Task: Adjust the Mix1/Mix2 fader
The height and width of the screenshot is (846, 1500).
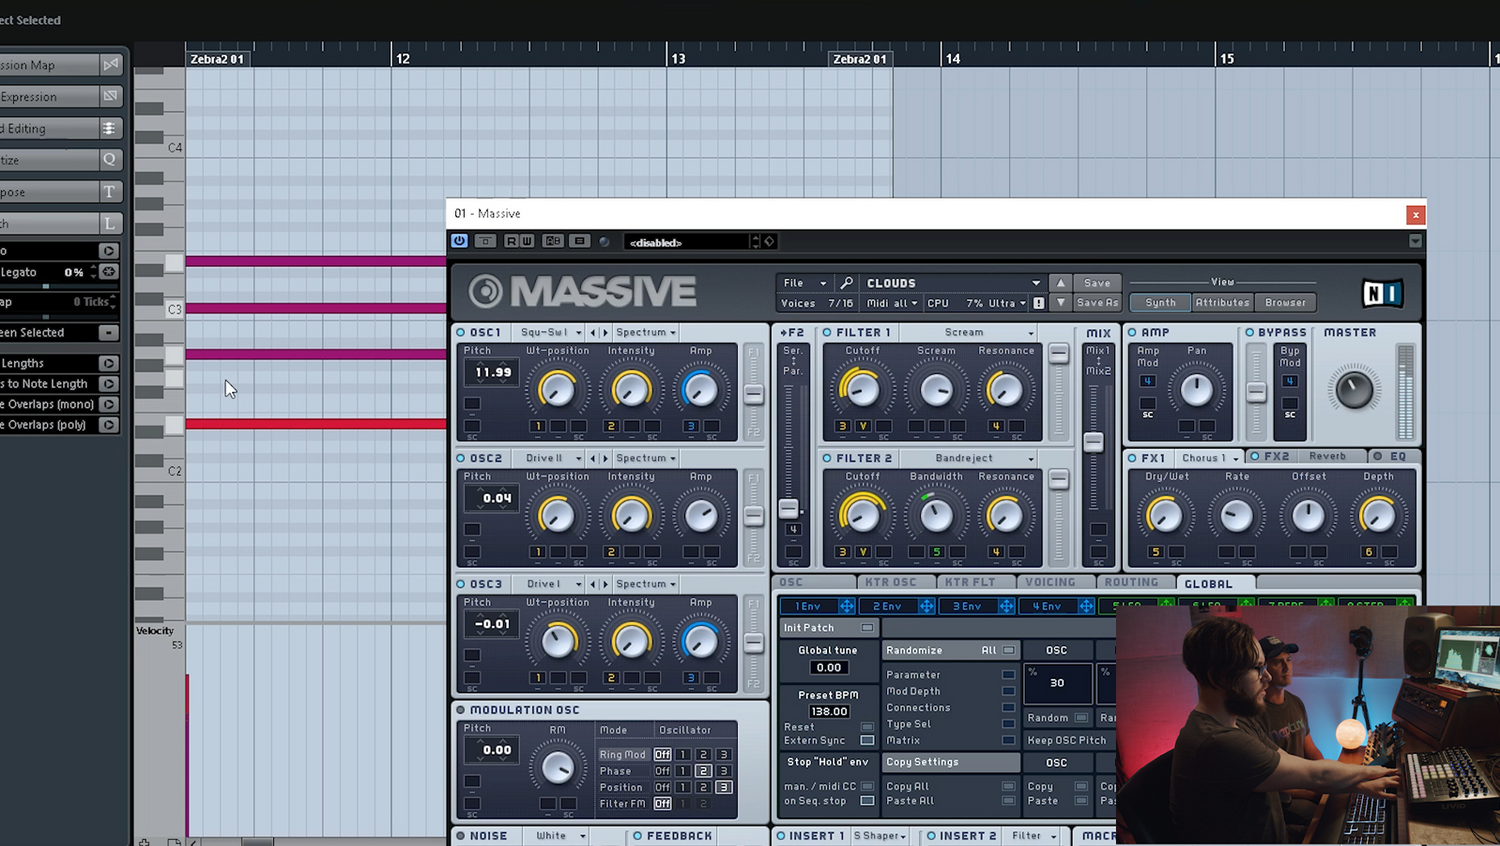Action: pyautogui.click(x=1093, y=442)
